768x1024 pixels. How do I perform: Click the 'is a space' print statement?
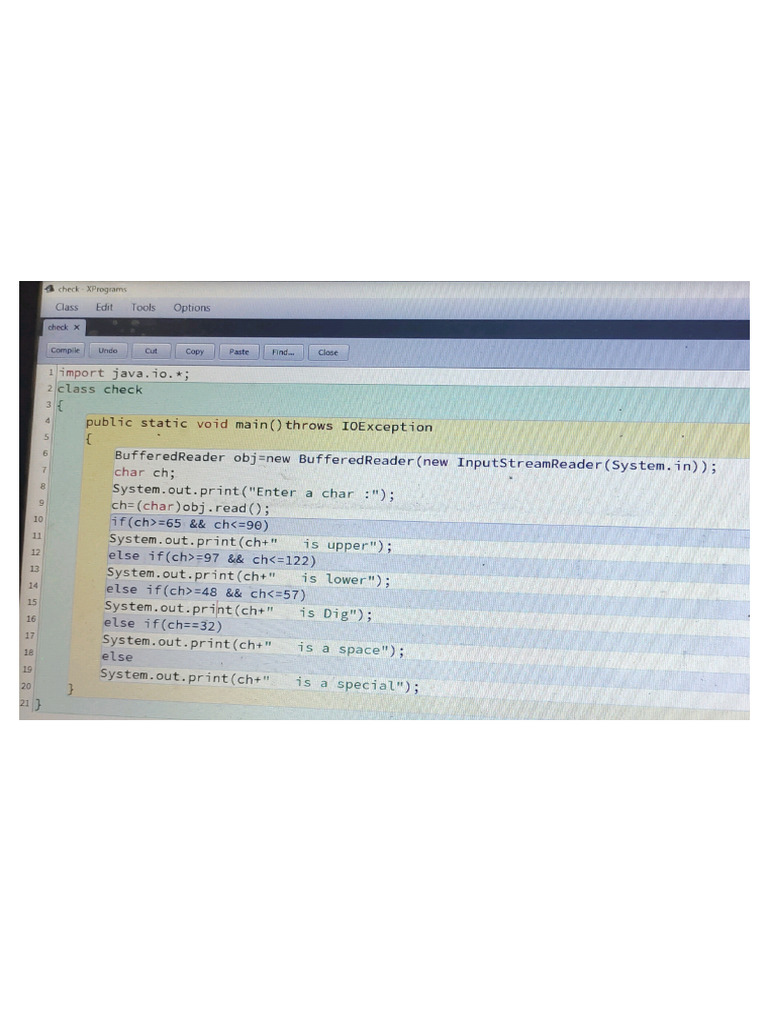[x=253, y=646]
